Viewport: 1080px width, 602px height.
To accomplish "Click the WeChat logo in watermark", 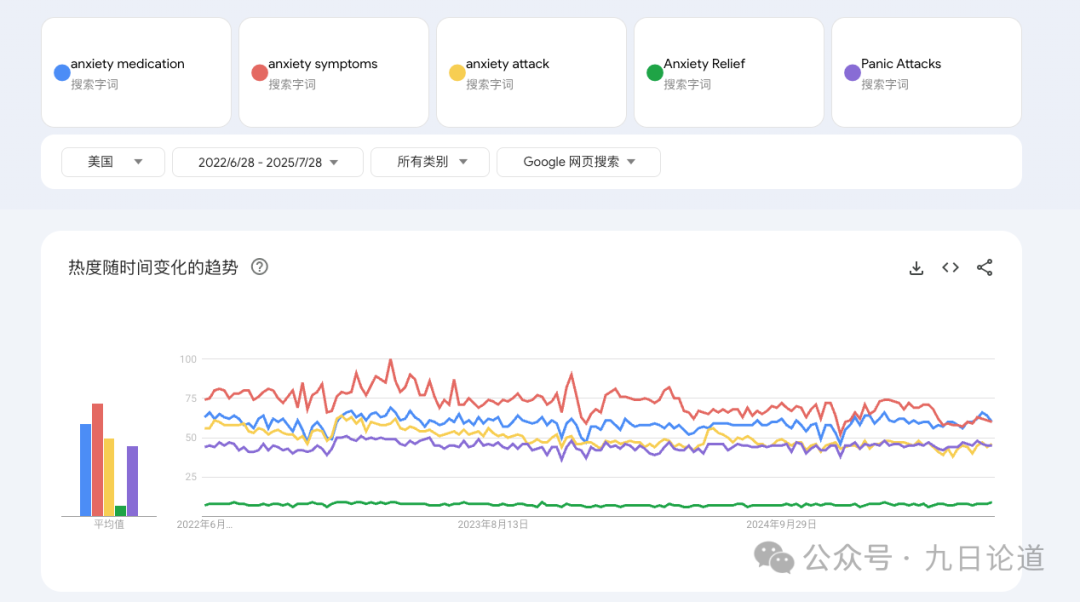I will pyautogui.click(x=774, y=557).
